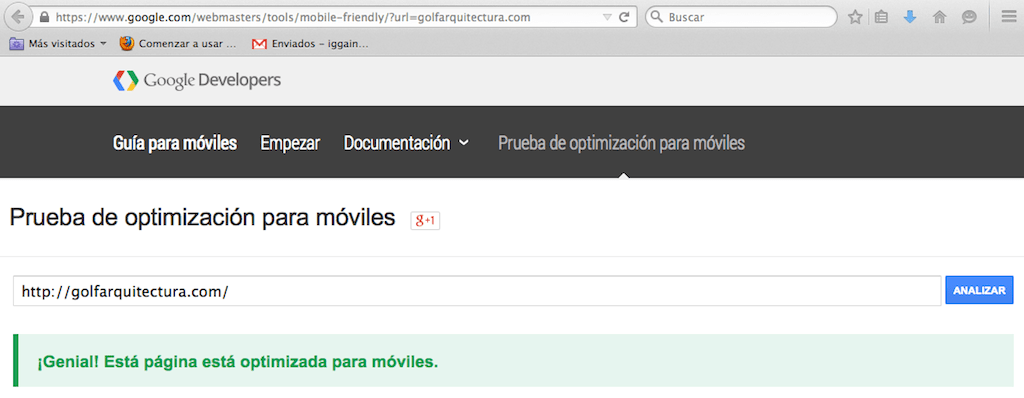Open the Firefox hamburger menu
1024x398 pixels.
coord(1008,18)
